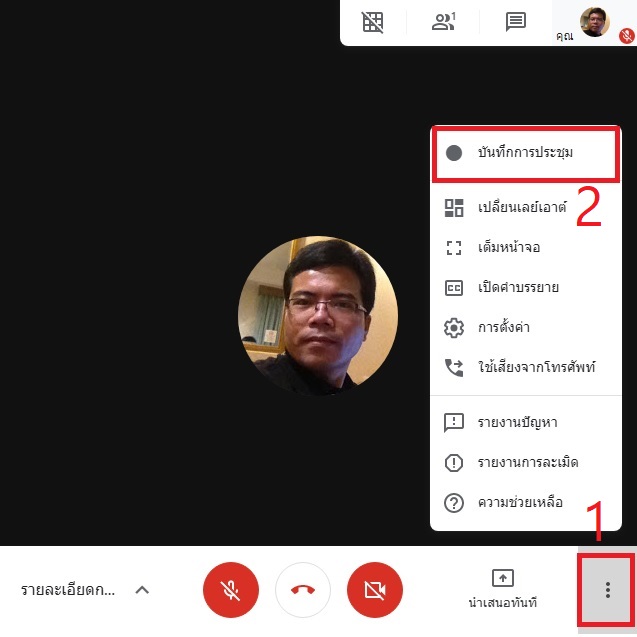Image resolution: width=637 pixels, height=637 pixels.
Task: Click the settings gear icon
Action: pos(454,327)
